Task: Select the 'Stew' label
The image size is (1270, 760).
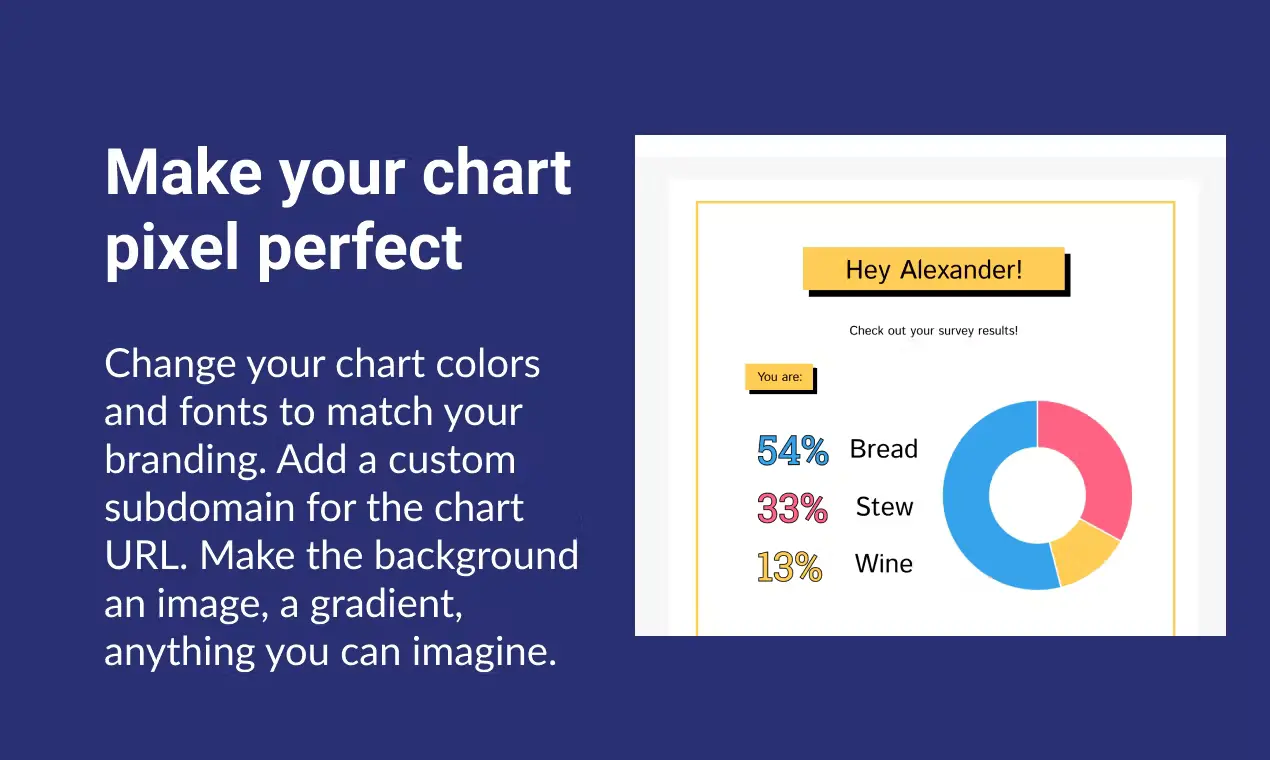Action: [885, 507]
